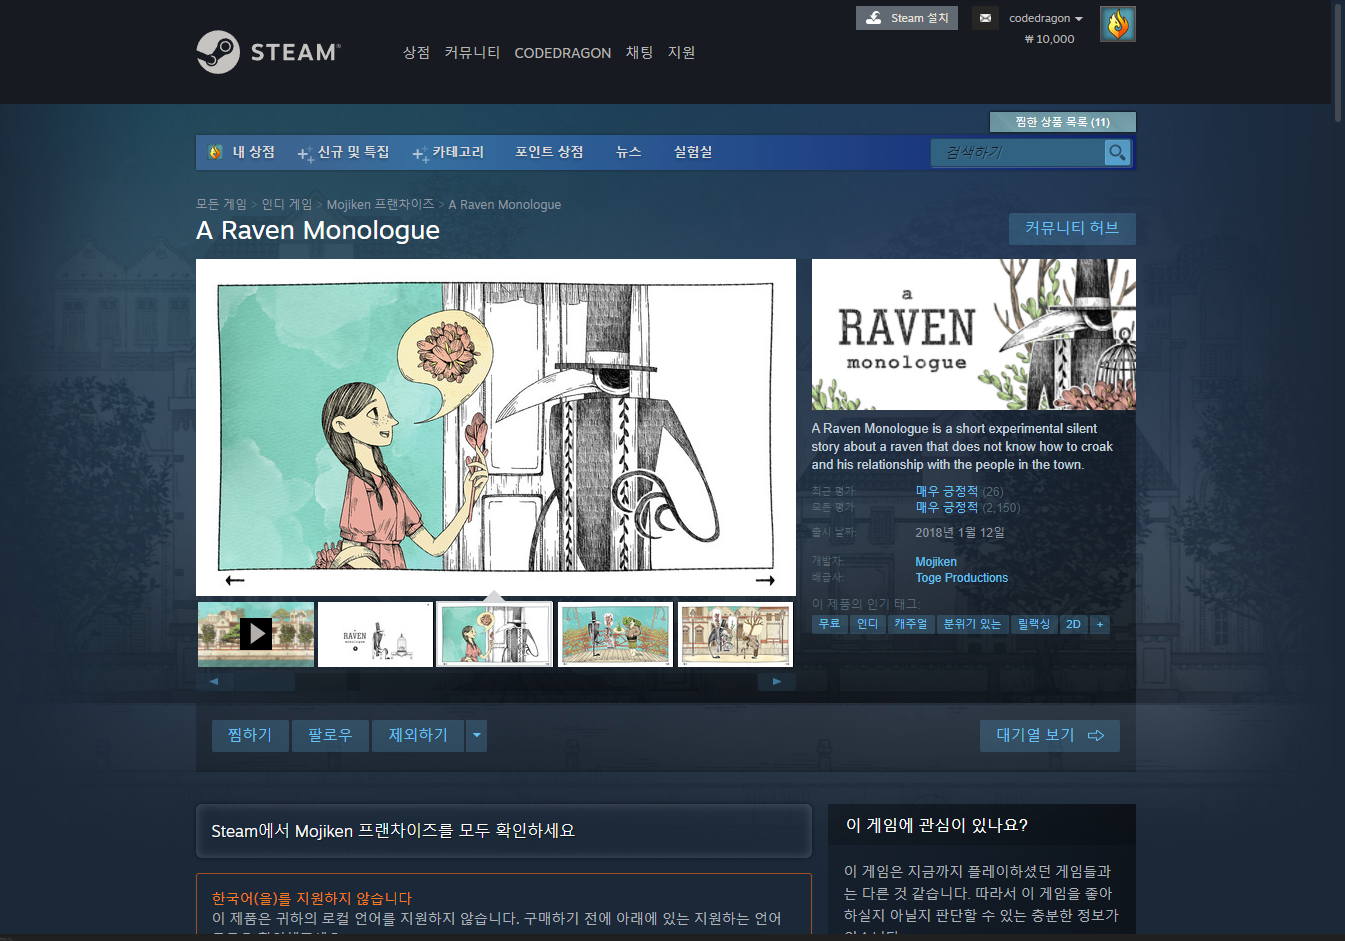The width and height of the screenshot is (1345, 941).
Task: Open the Mojiken developer link
Action: click(936, 562)
